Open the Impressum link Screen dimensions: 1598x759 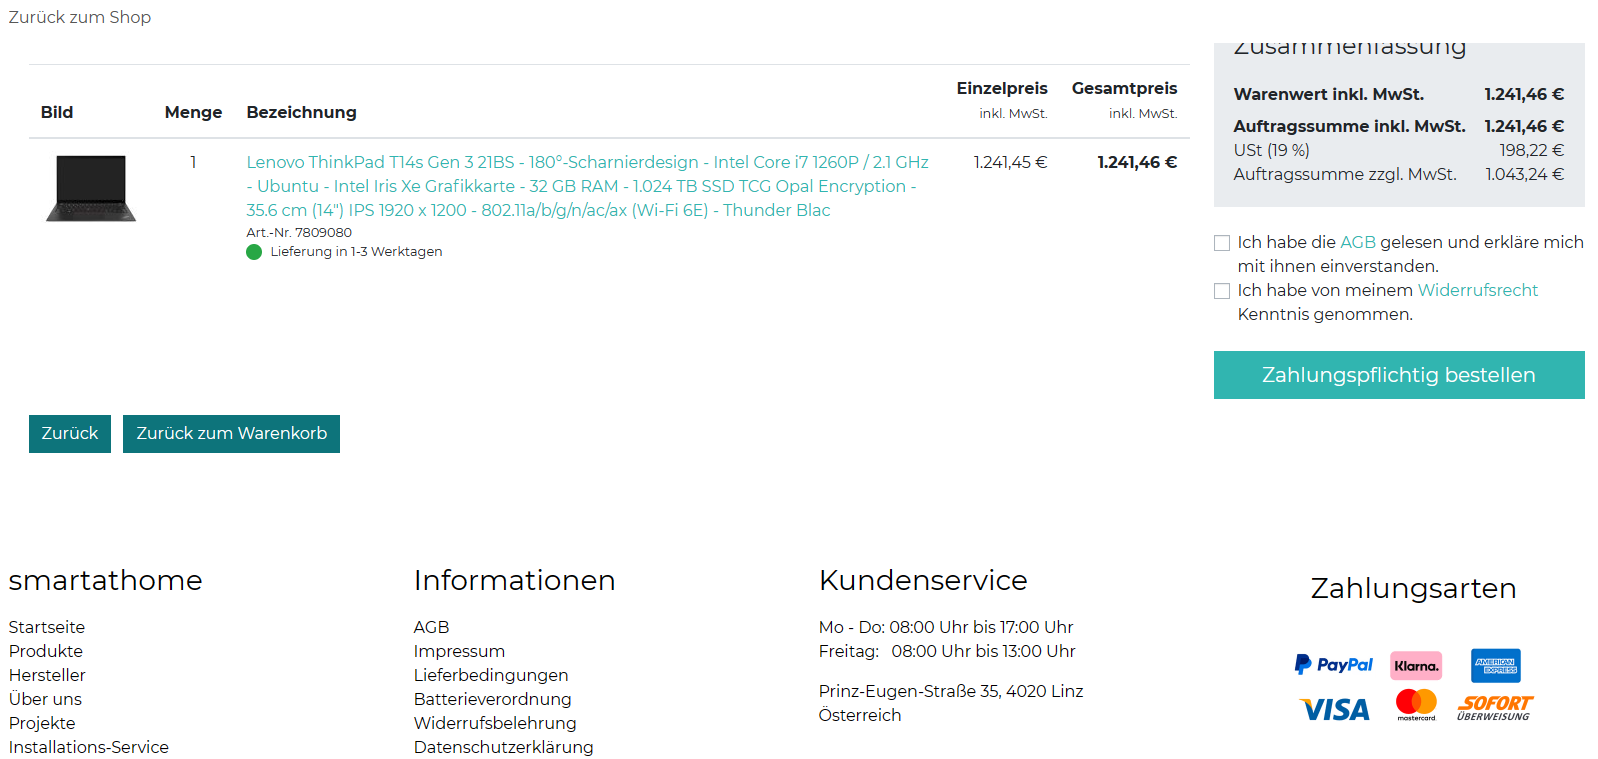[x=459, y=651]
